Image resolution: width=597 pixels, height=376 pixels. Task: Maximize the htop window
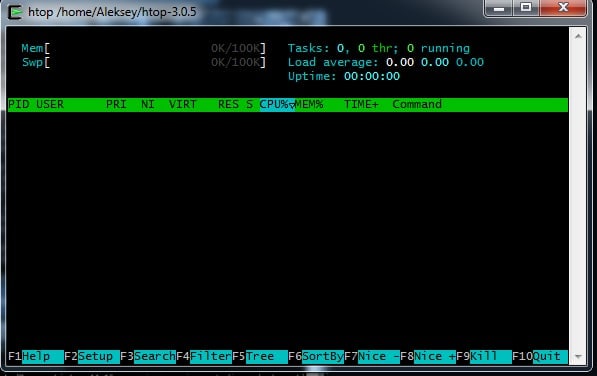526,8
